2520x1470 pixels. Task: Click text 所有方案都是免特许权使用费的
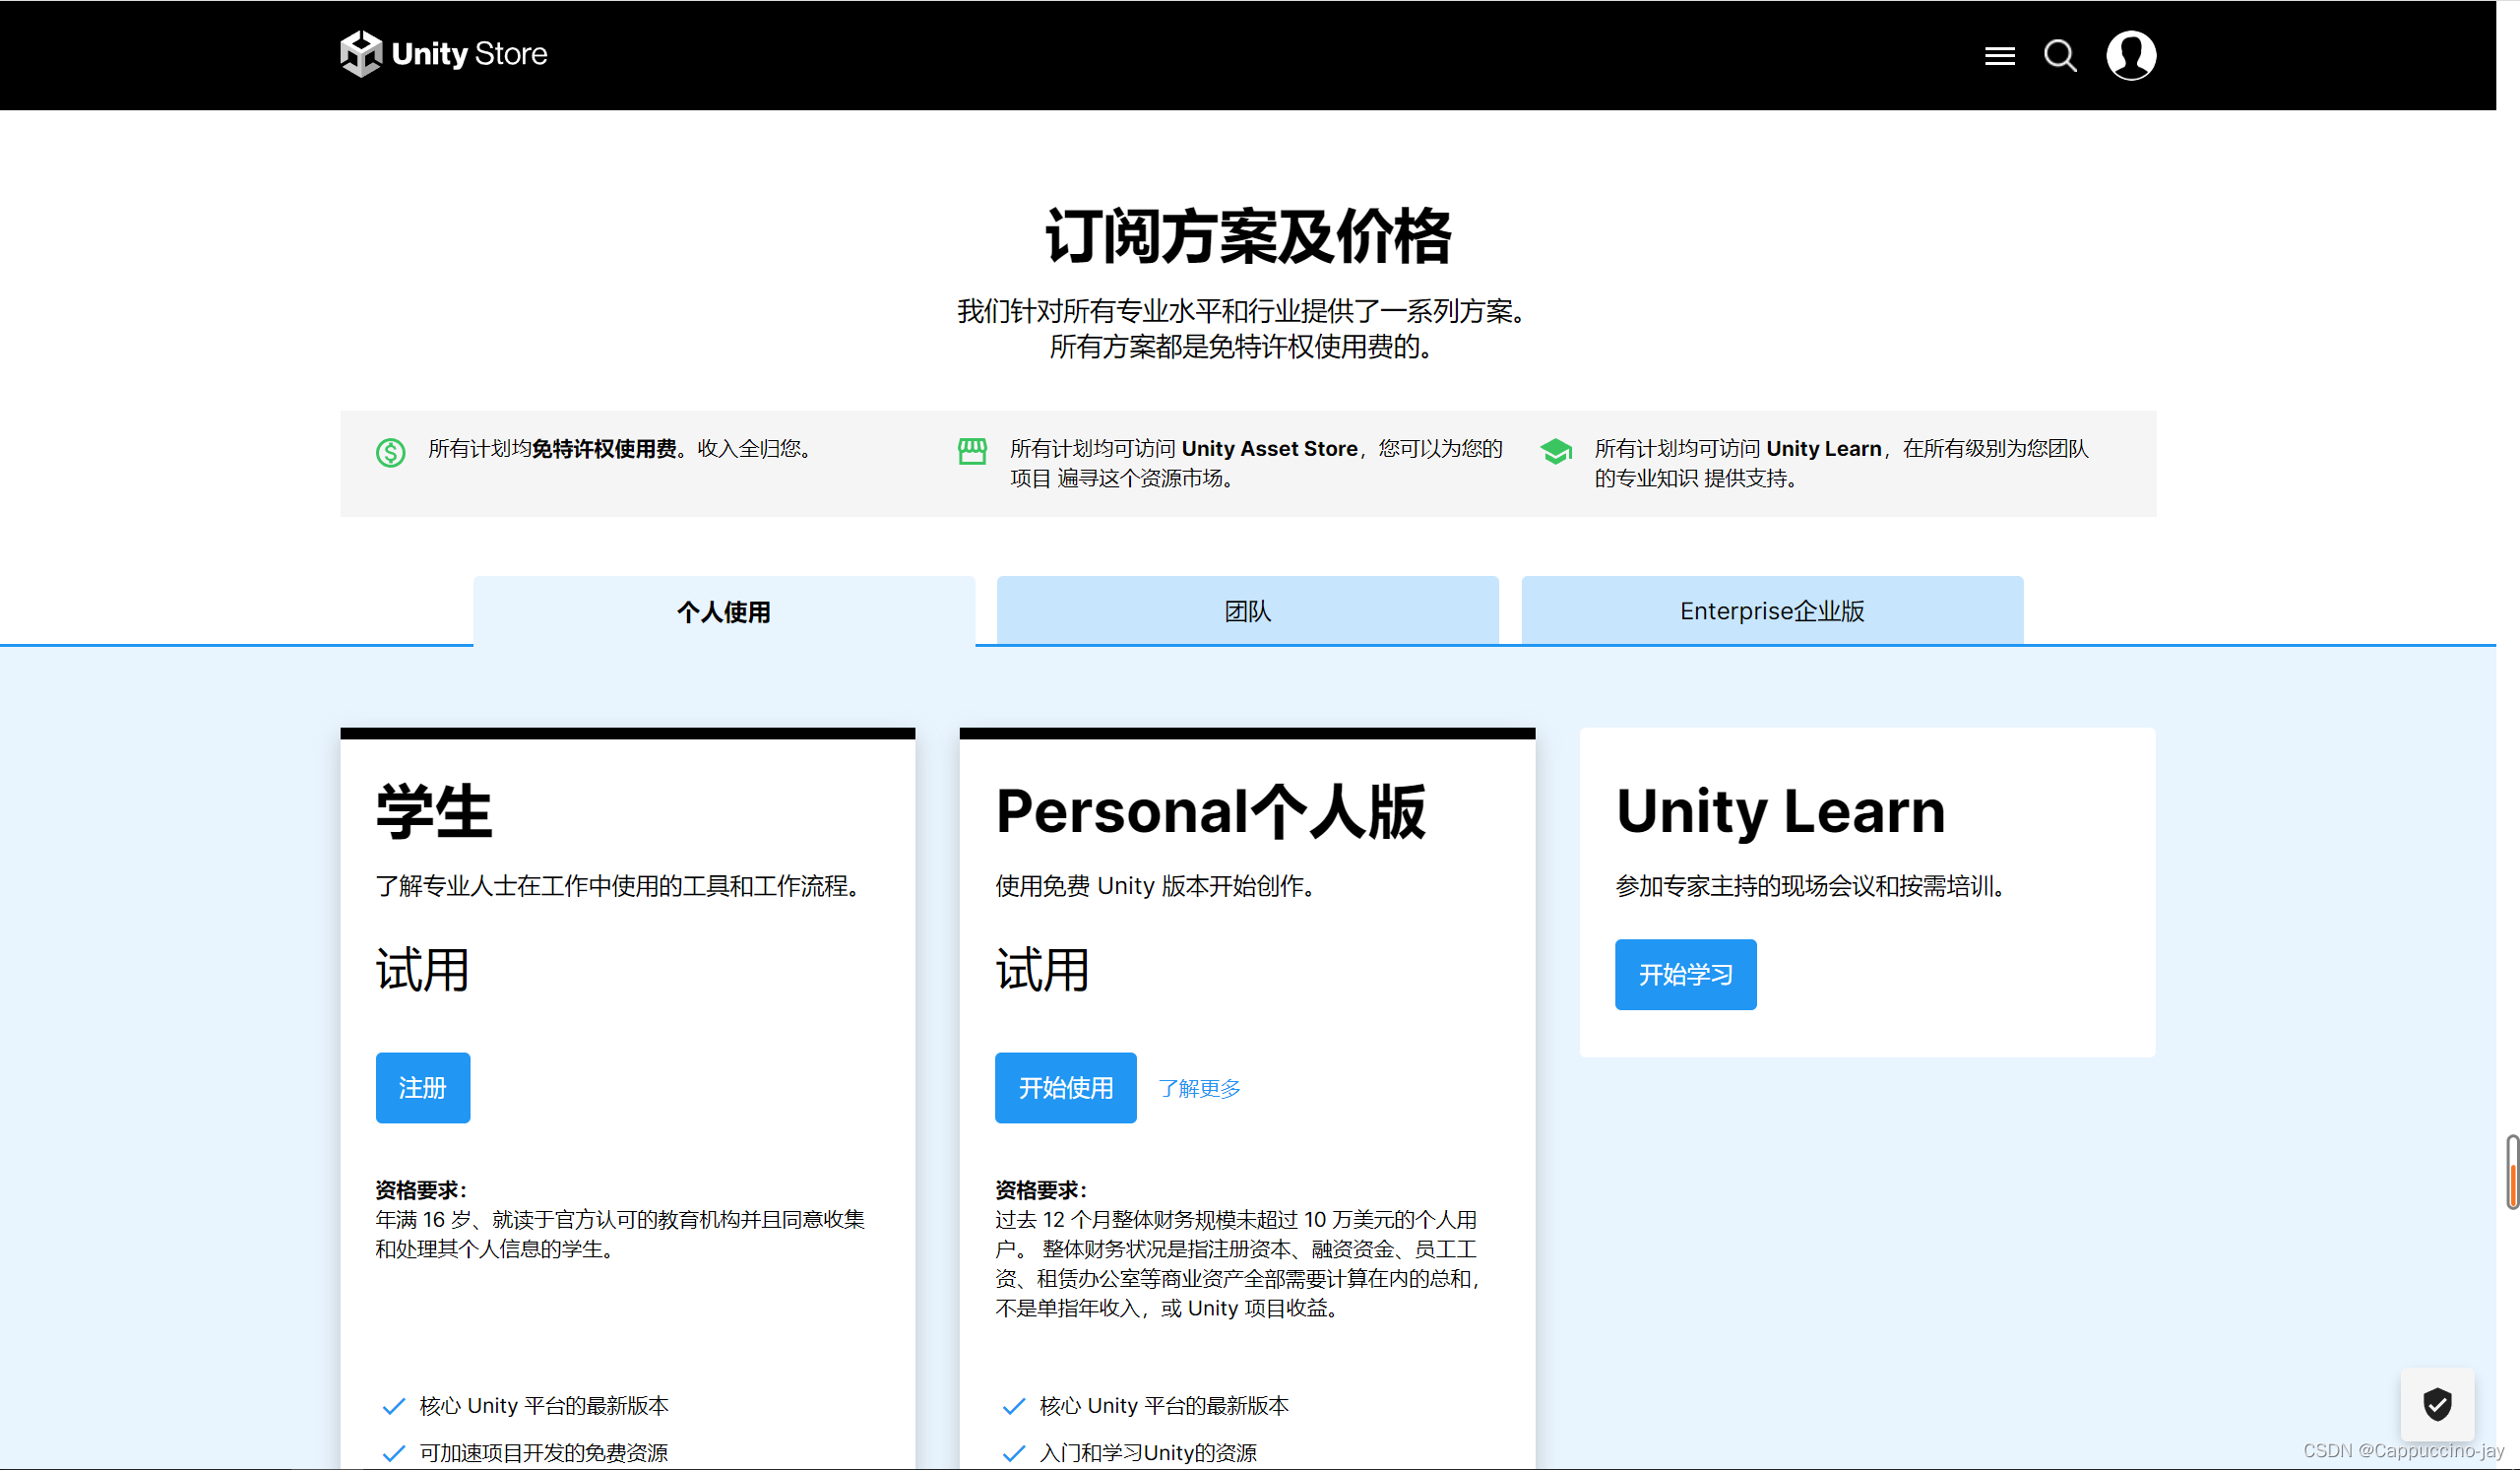click(x=1241, y=346)
